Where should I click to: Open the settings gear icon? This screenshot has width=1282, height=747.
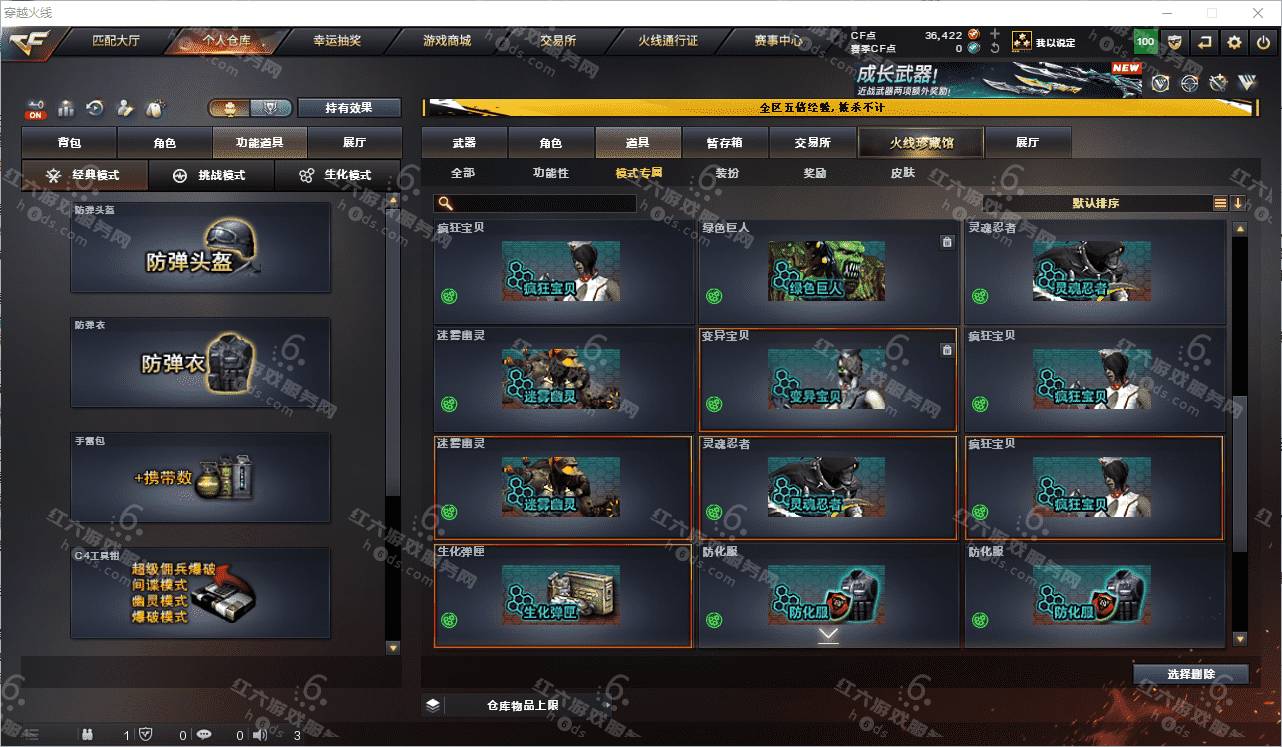click(1235, 42)
